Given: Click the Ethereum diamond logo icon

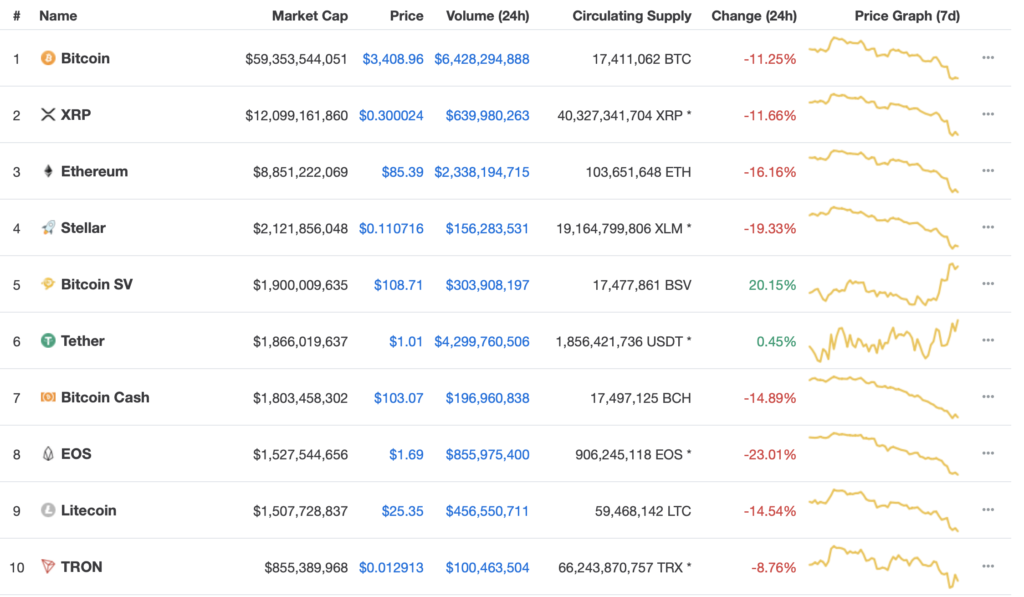Looking at the screenshot, I should tap(48, 172).
